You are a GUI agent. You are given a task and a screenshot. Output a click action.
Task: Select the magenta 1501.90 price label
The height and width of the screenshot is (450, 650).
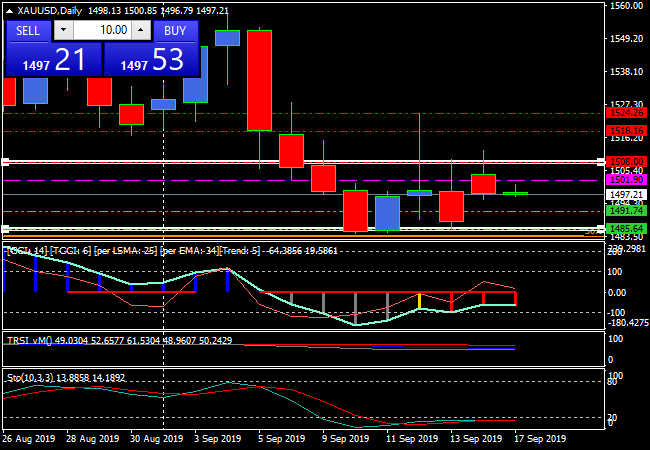(x=627, y=180)
